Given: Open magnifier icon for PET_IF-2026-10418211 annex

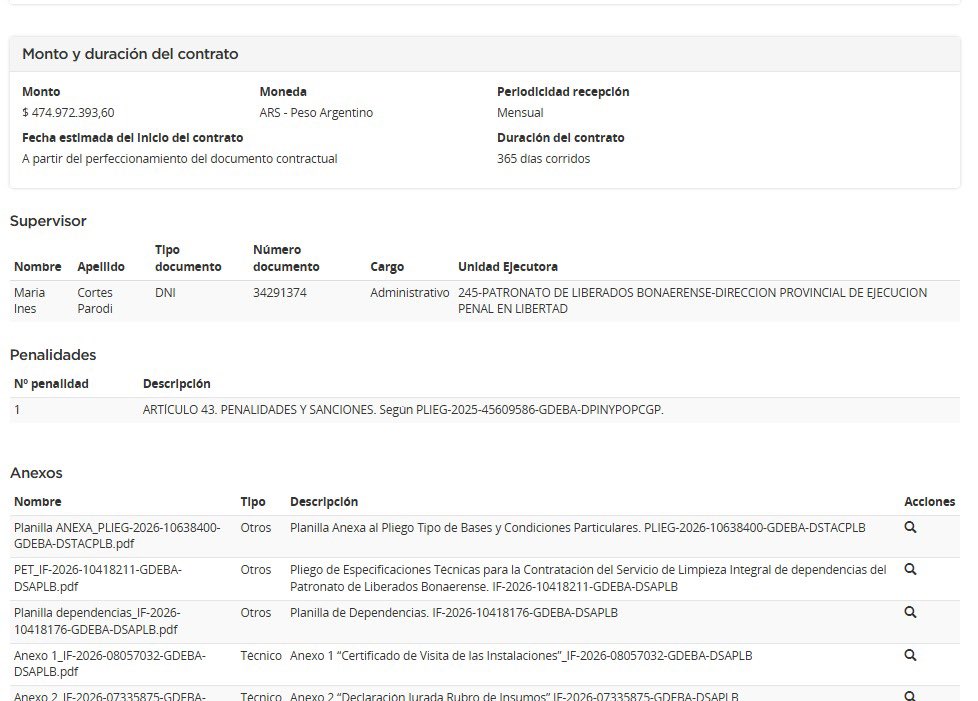Looking at the screenshot, I should pyautogui.click(x=910, y=569).
